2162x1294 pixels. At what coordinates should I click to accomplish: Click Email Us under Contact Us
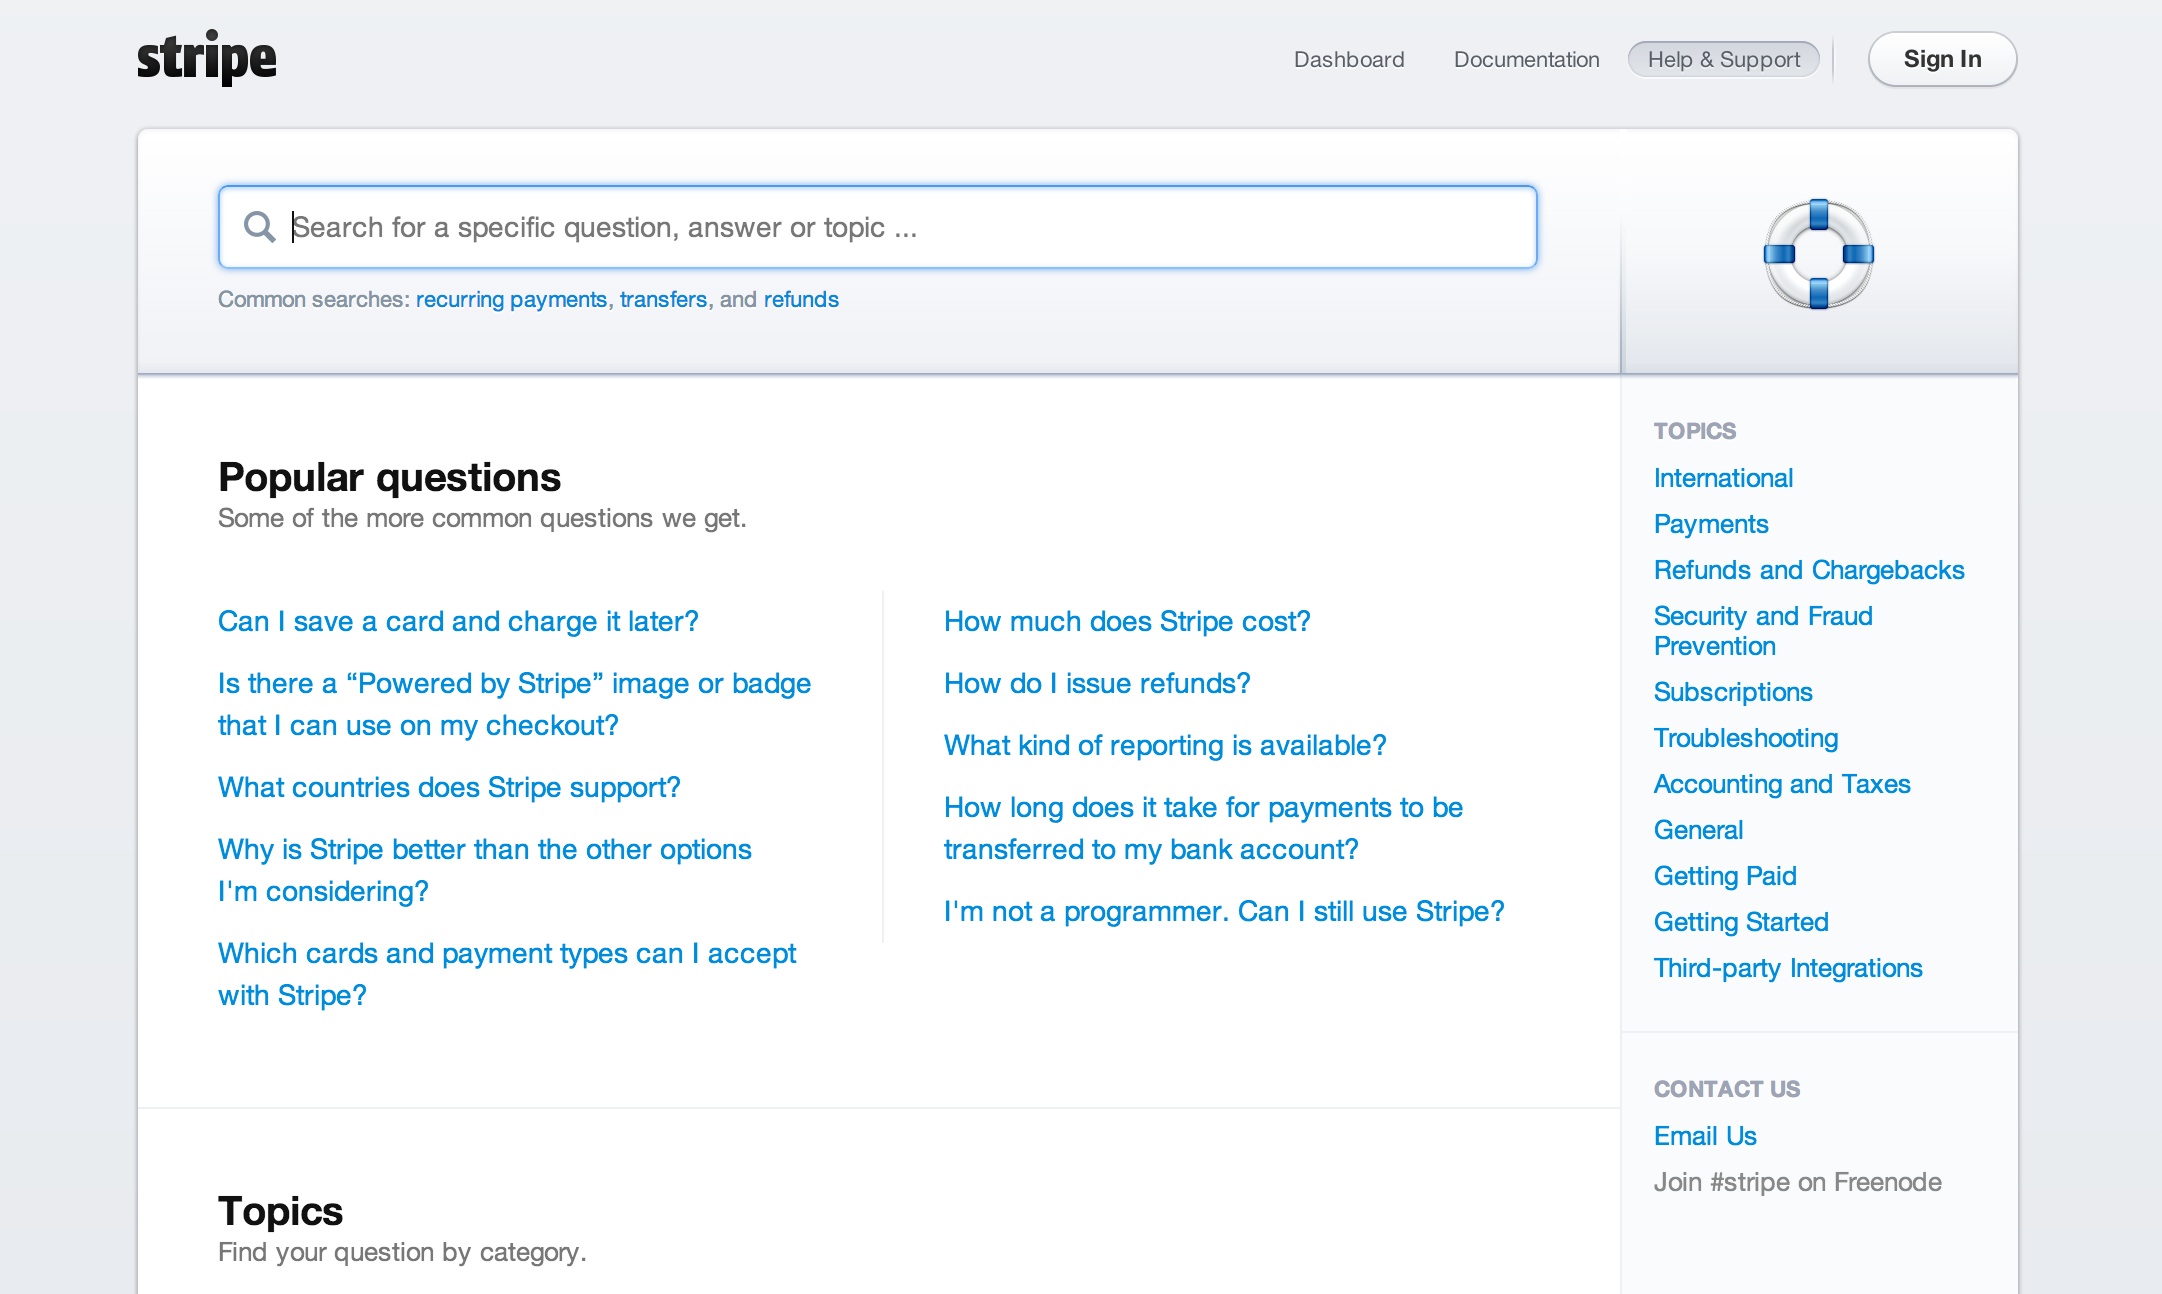pyautogui.click(x=1705, y=1136)
